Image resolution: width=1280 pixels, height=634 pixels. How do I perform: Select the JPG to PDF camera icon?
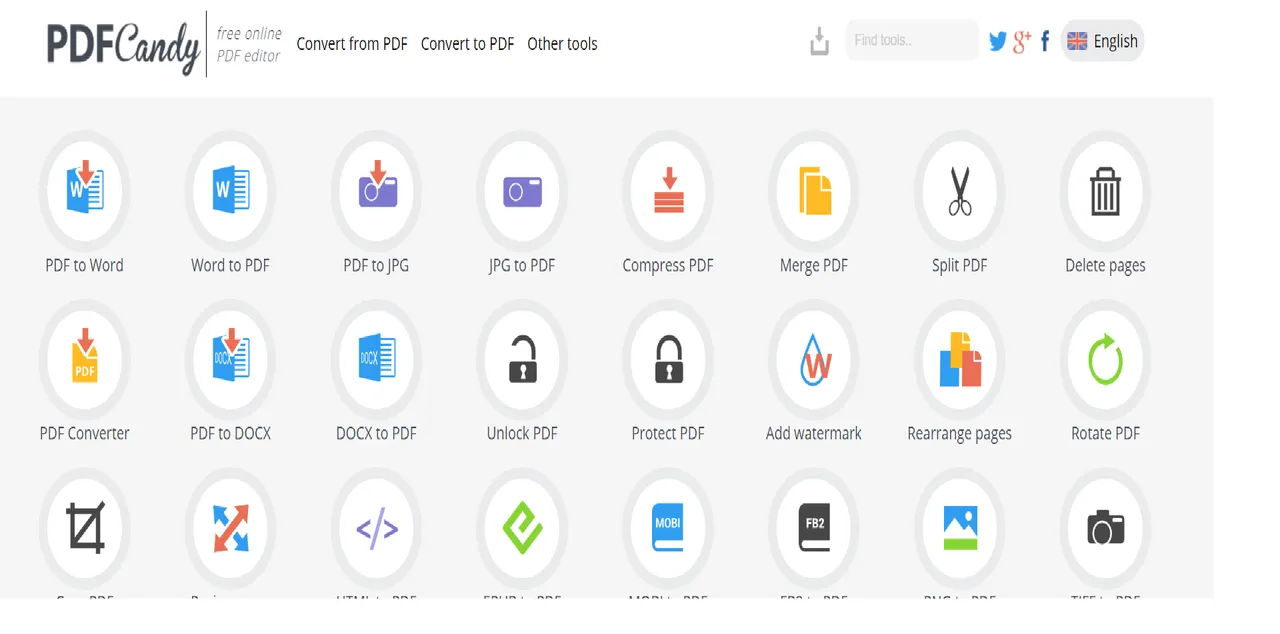pos(522,191)
